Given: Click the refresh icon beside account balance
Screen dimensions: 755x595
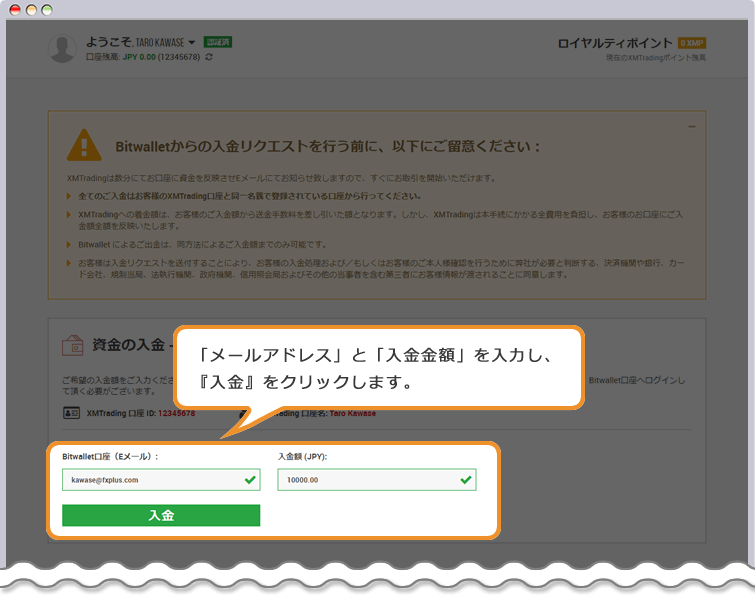Looking at the screenshot, I should 208,58.
